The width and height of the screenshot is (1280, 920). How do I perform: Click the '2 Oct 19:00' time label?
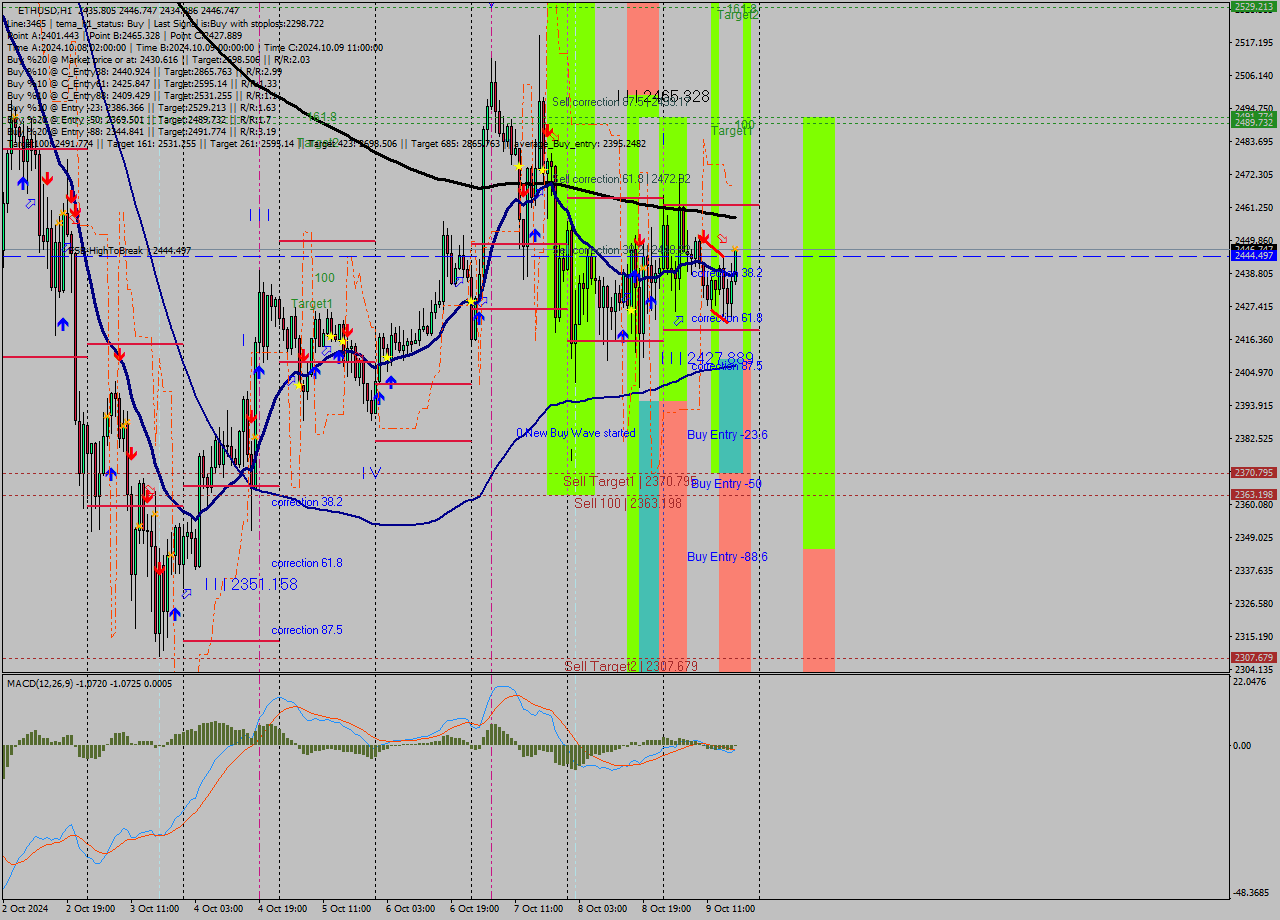[x=91, y=909]
